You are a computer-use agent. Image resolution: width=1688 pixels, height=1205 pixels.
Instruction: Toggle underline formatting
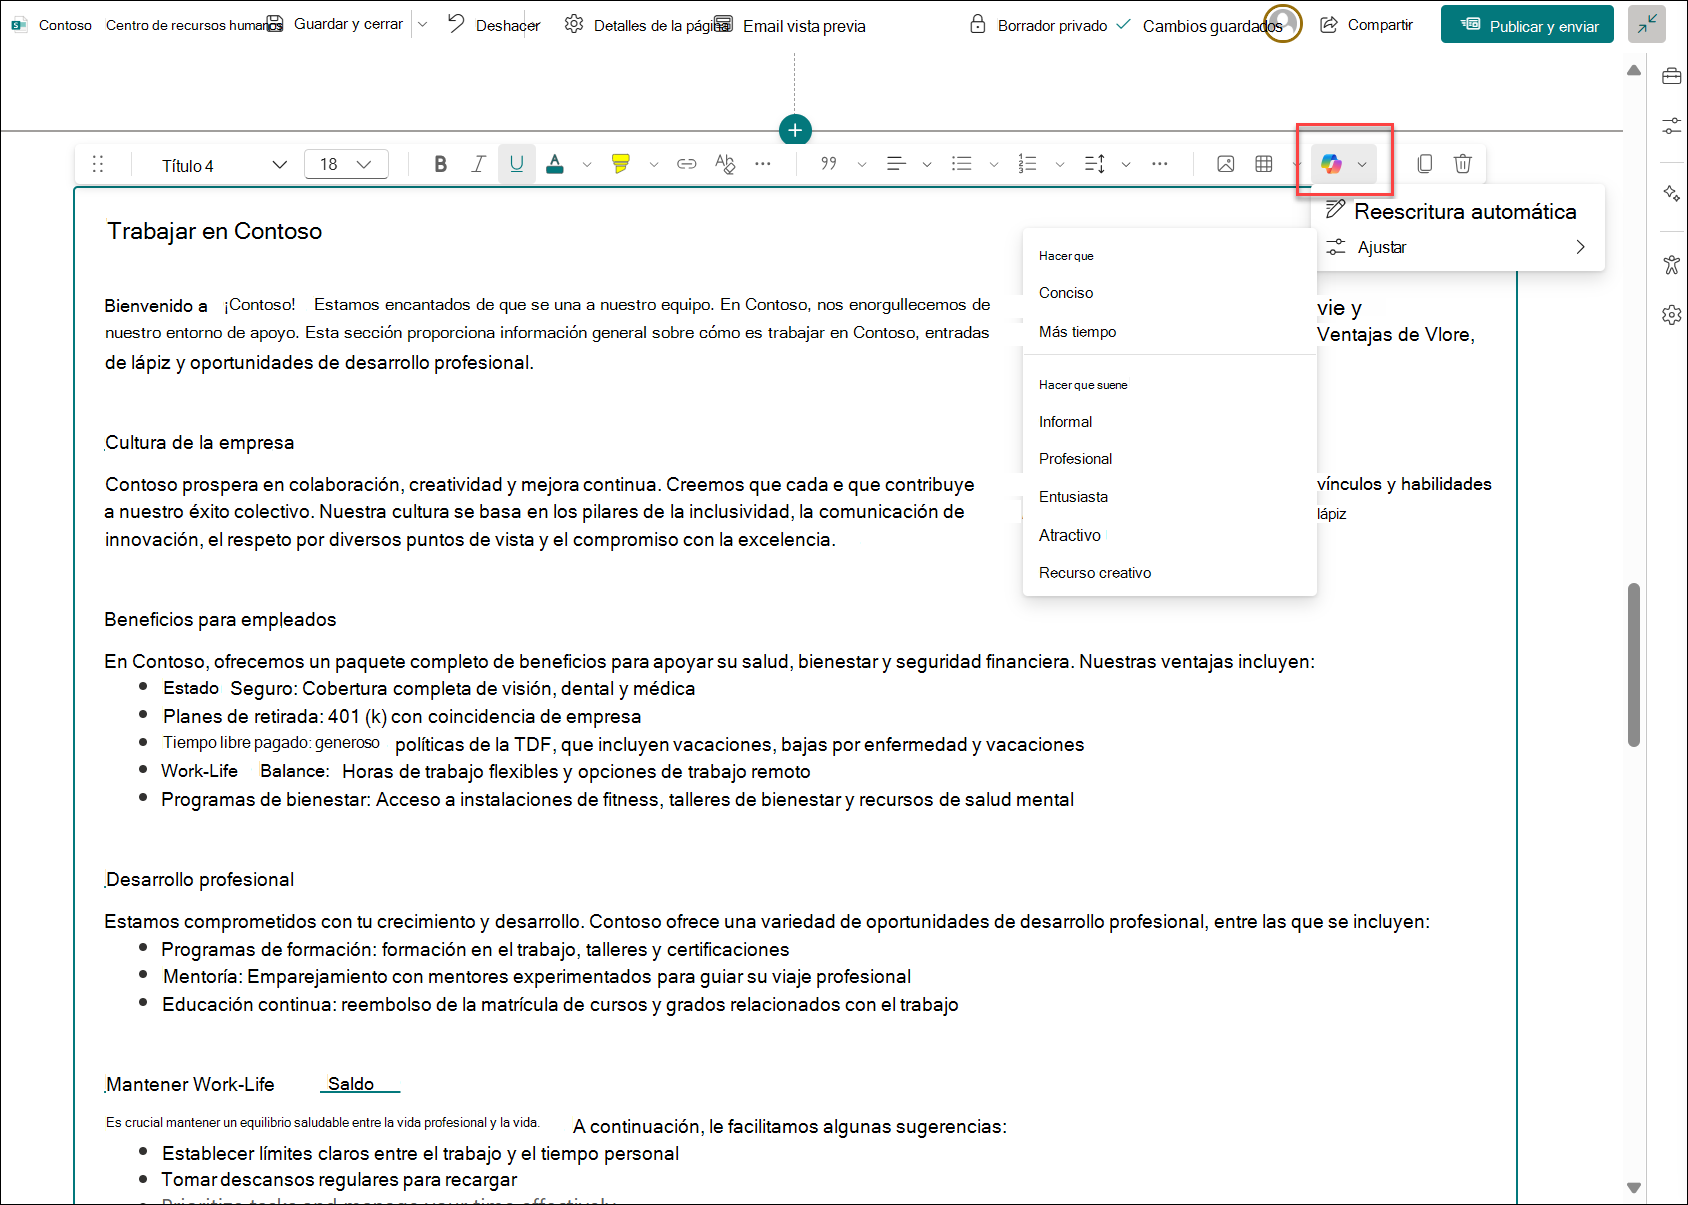pyautogui.click(x=517, y=164)
